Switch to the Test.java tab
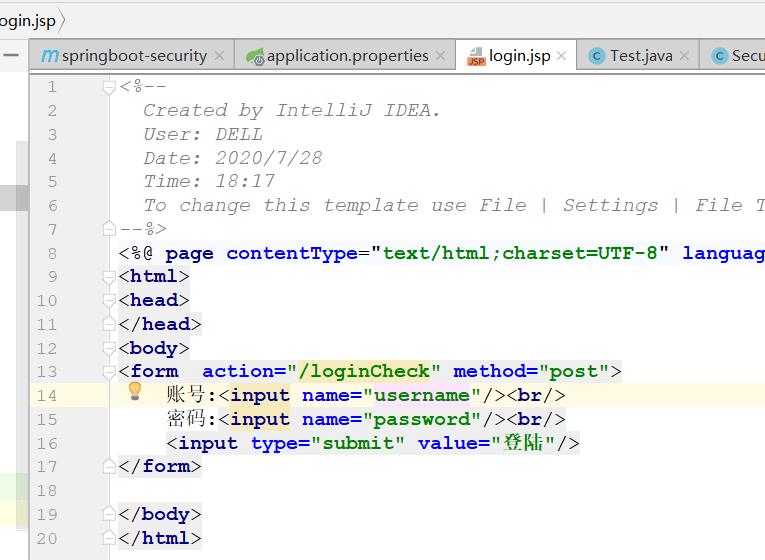The width and height of the screenshot is (765, 560). 641,56
